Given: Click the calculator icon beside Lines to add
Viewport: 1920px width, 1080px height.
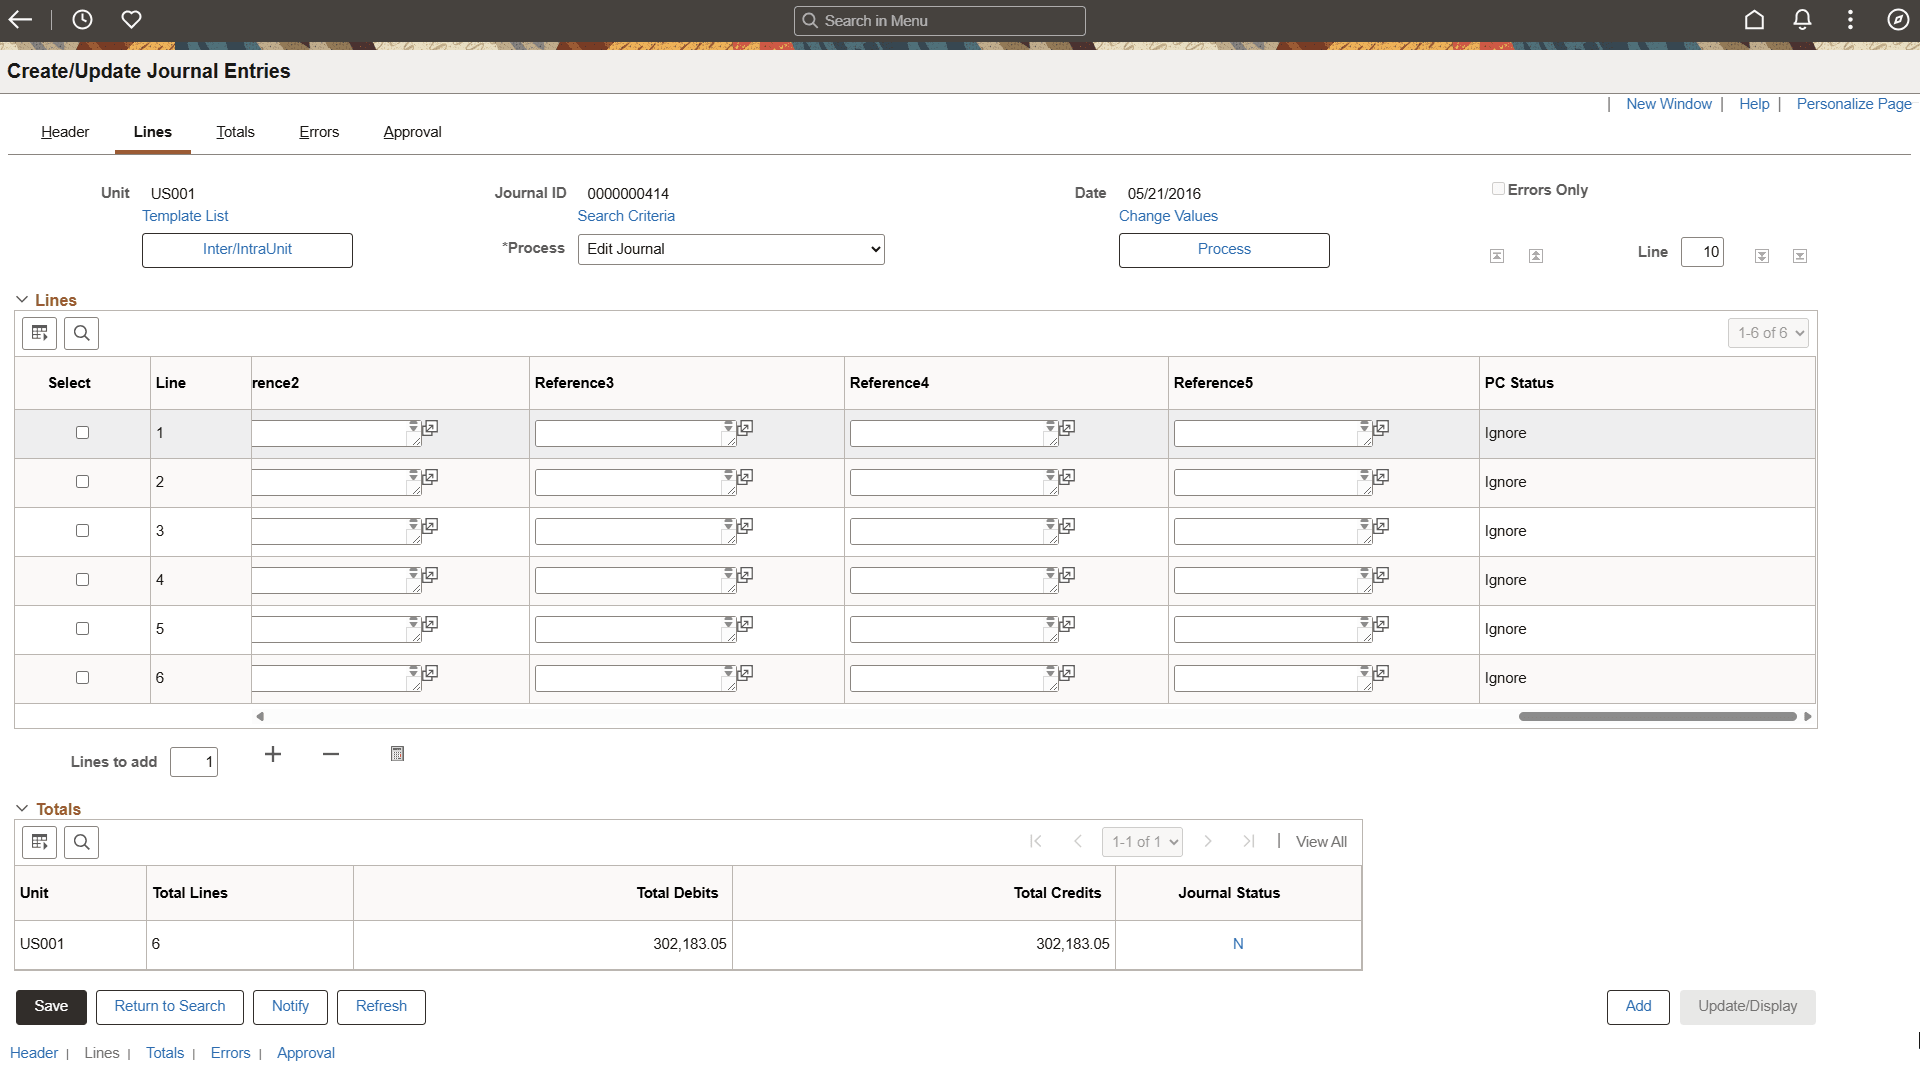Looking at the screenshot, I should (397, 754).
